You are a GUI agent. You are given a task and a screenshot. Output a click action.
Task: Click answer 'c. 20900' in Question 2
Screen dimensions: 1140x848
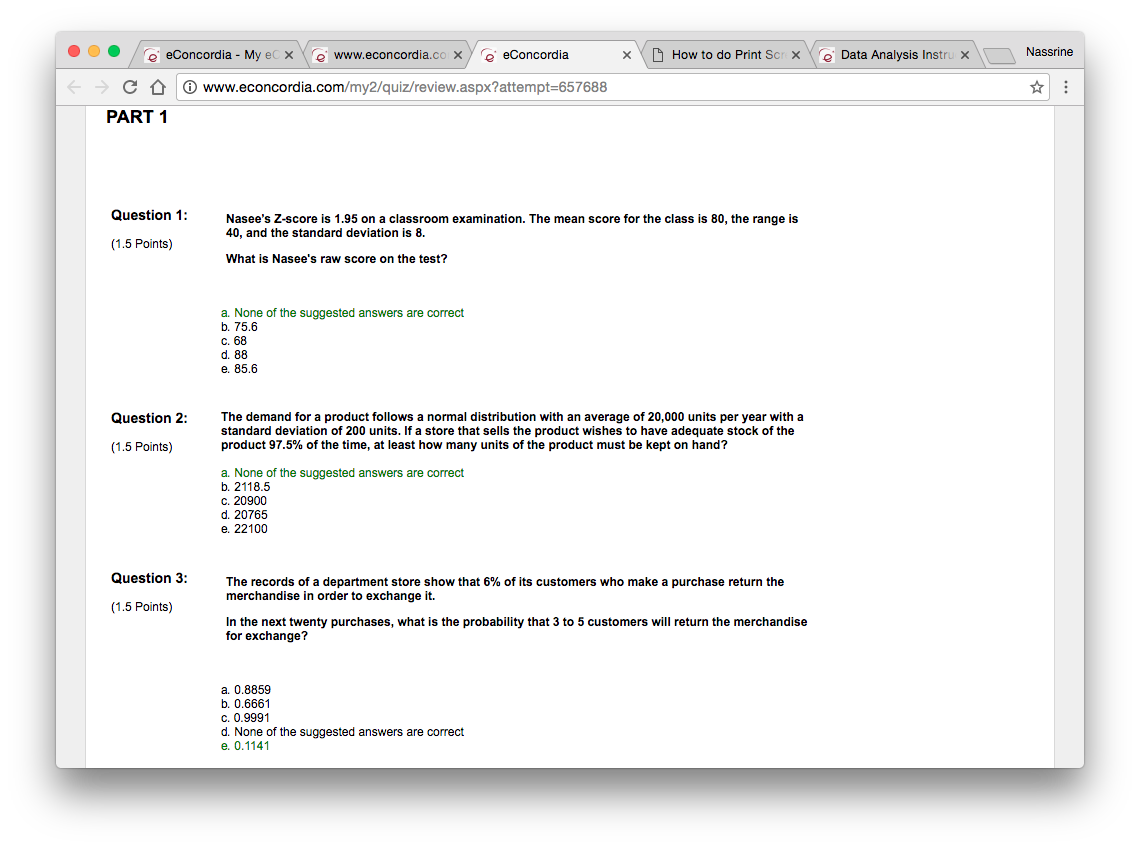244,501
